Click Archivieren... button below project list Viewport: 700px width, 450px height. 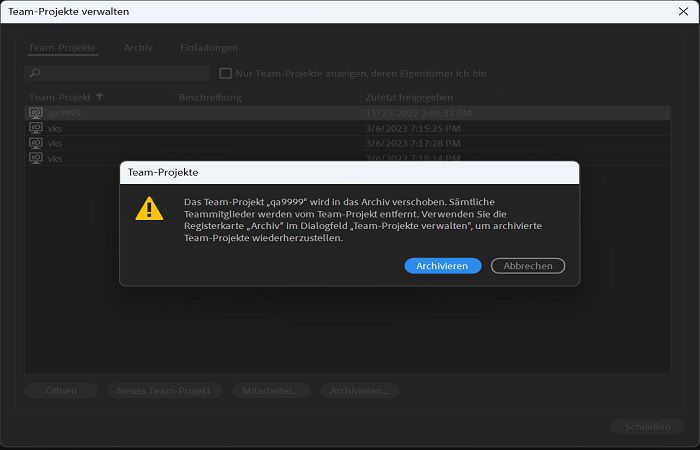[359, 391]
